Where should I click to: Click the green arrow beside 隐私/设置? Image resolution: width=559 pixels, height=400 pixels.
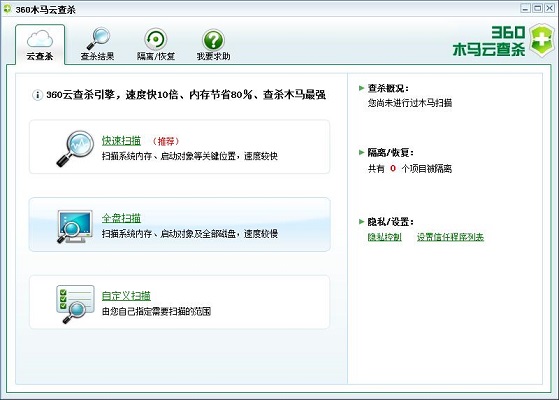361,221
